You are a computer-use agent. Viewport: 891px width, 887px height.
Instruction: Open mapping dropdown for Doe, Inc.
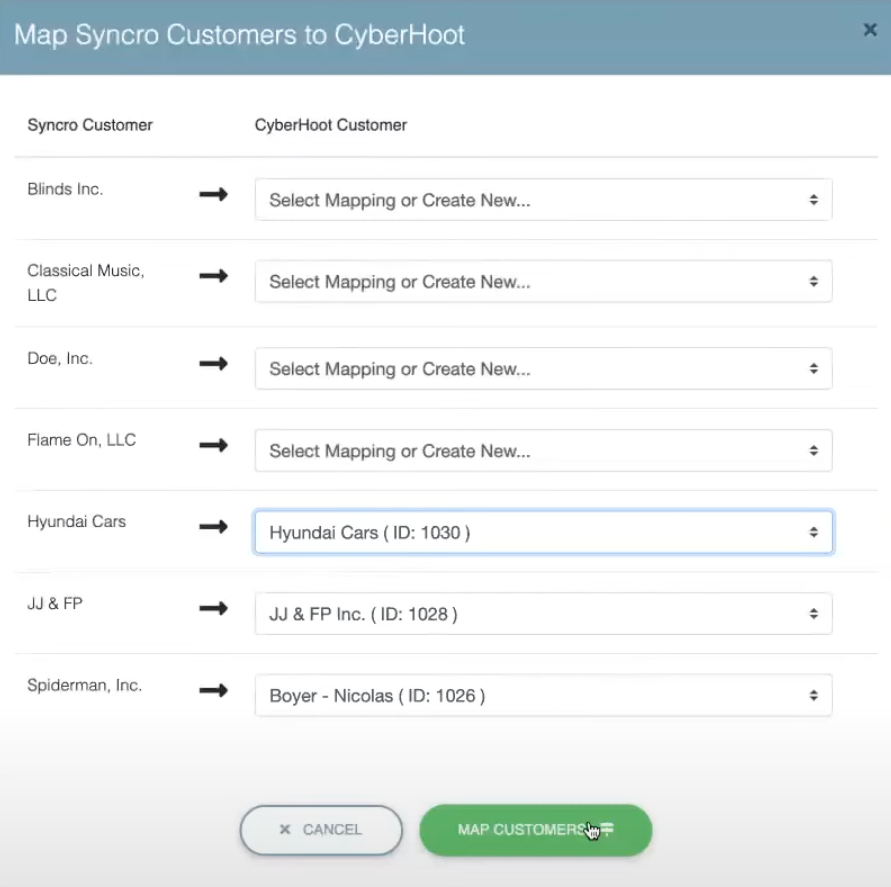[543, 369]
